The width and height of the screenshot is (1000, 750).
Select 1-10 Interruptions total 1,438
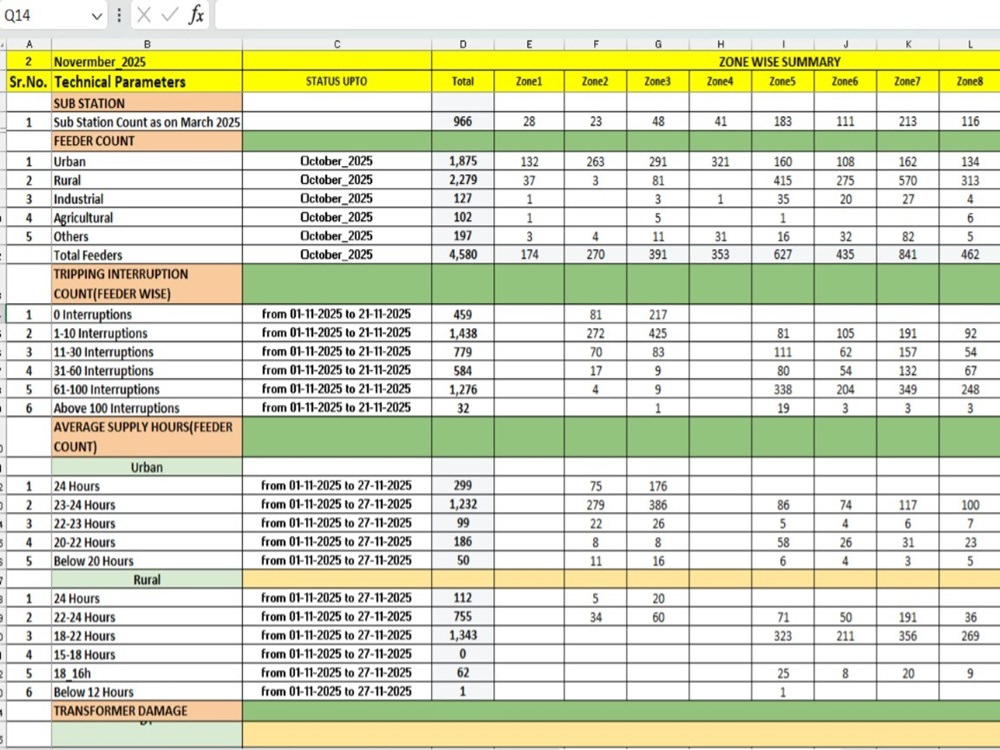pyautogui.click(x=463, y=333)
